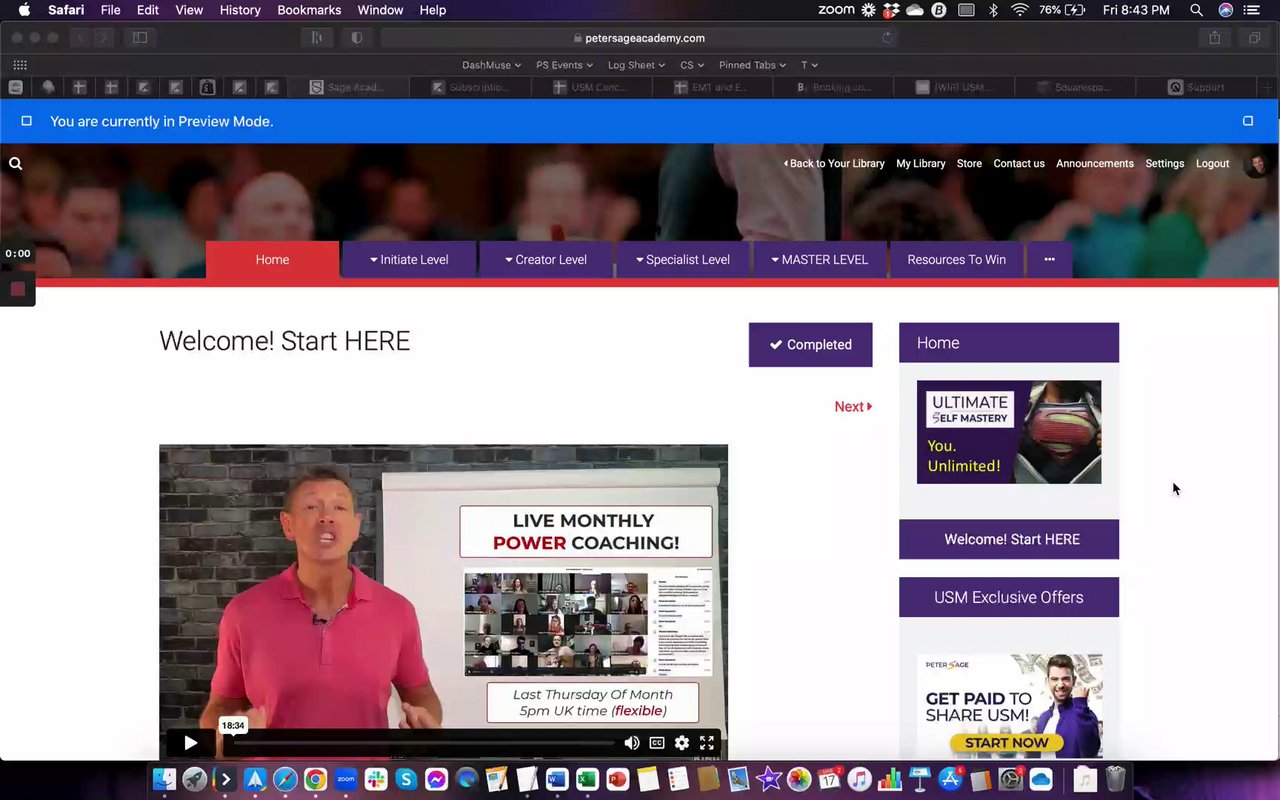Expand the Creator Level menu
Screen dimensions: 1280x800
pos(546,260)
